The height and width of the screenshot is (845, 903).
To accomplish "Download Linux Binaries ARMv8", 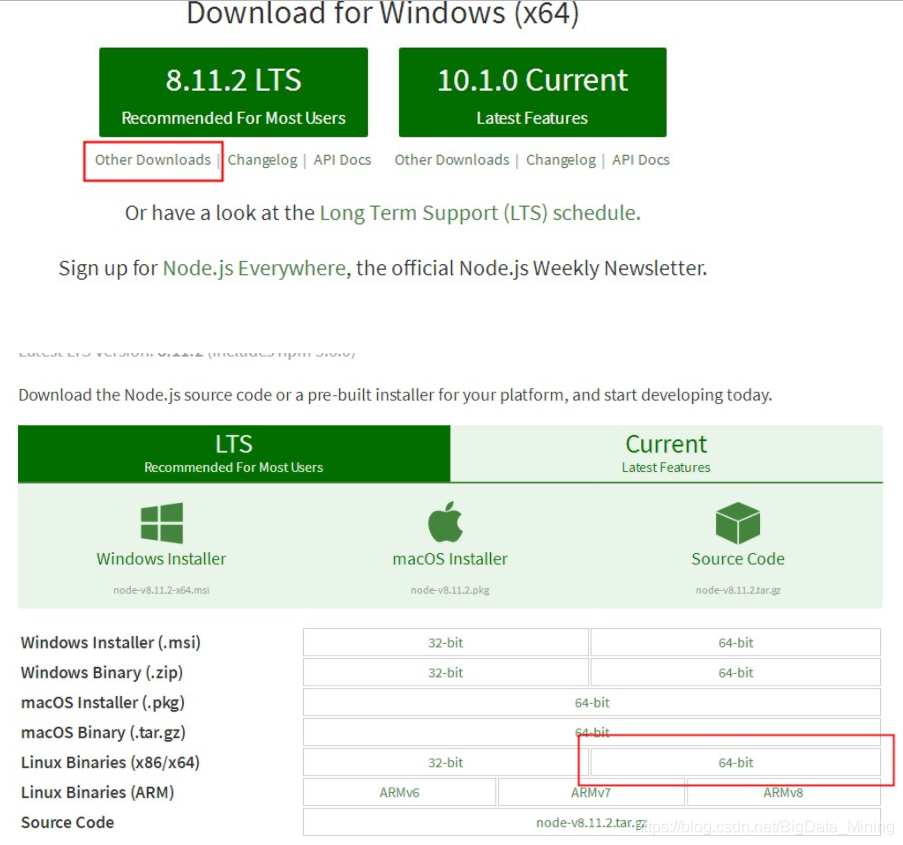I will [783, 792].
